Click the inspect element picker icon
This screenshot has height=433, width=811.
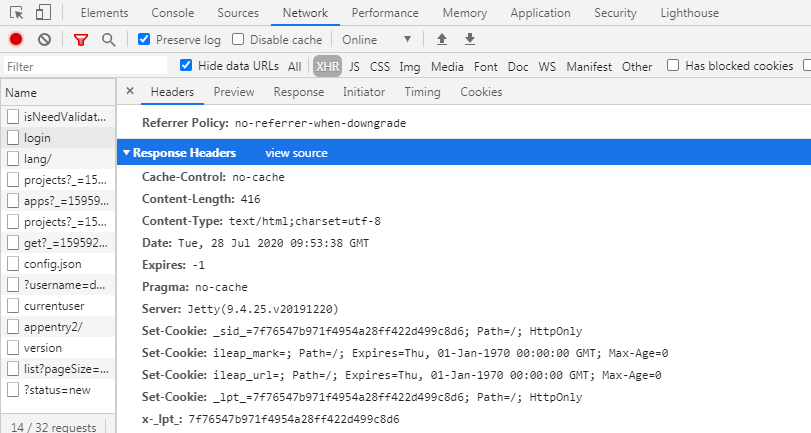[x=17, y=12]
